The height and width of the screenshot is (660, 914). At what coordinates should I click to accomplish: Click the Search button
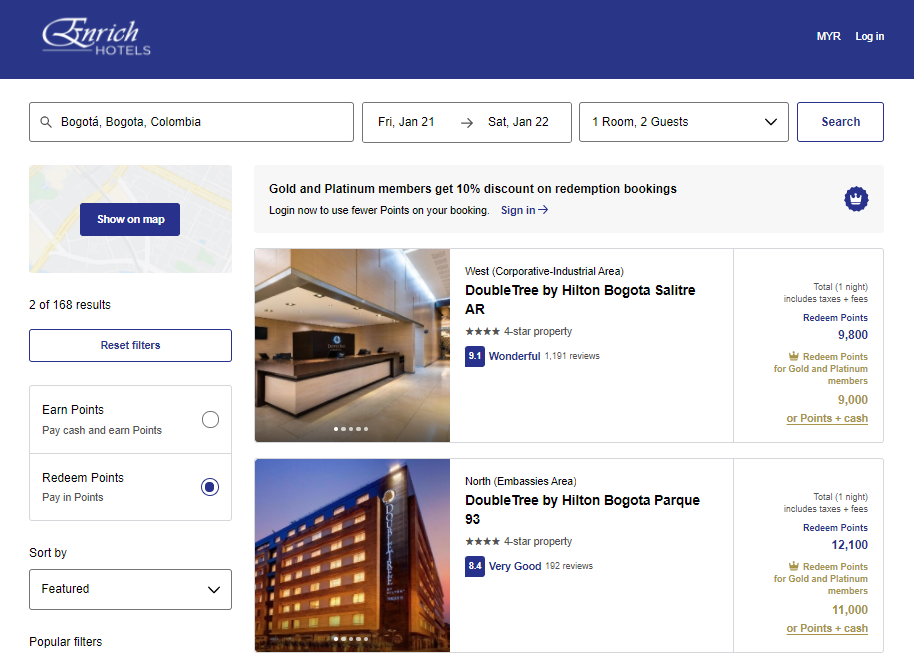[840, 121]
